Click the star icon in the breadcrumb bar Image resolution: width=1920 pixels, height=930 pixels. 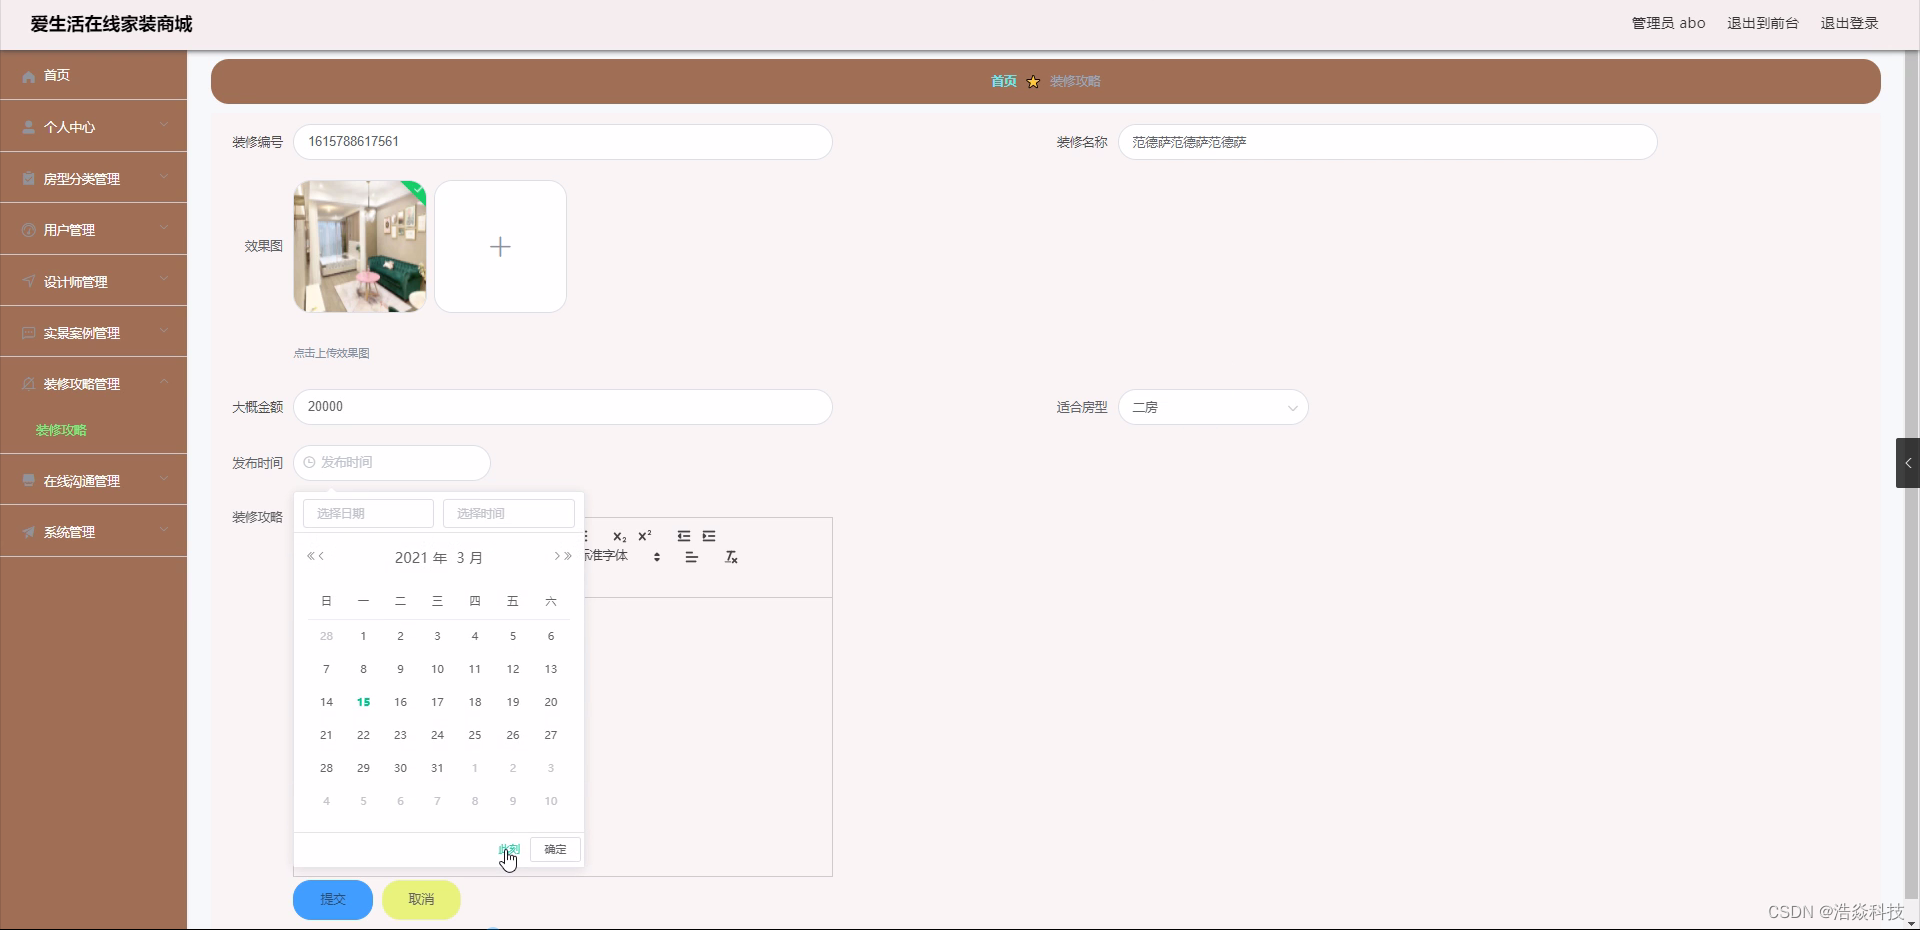point(1033,82)
